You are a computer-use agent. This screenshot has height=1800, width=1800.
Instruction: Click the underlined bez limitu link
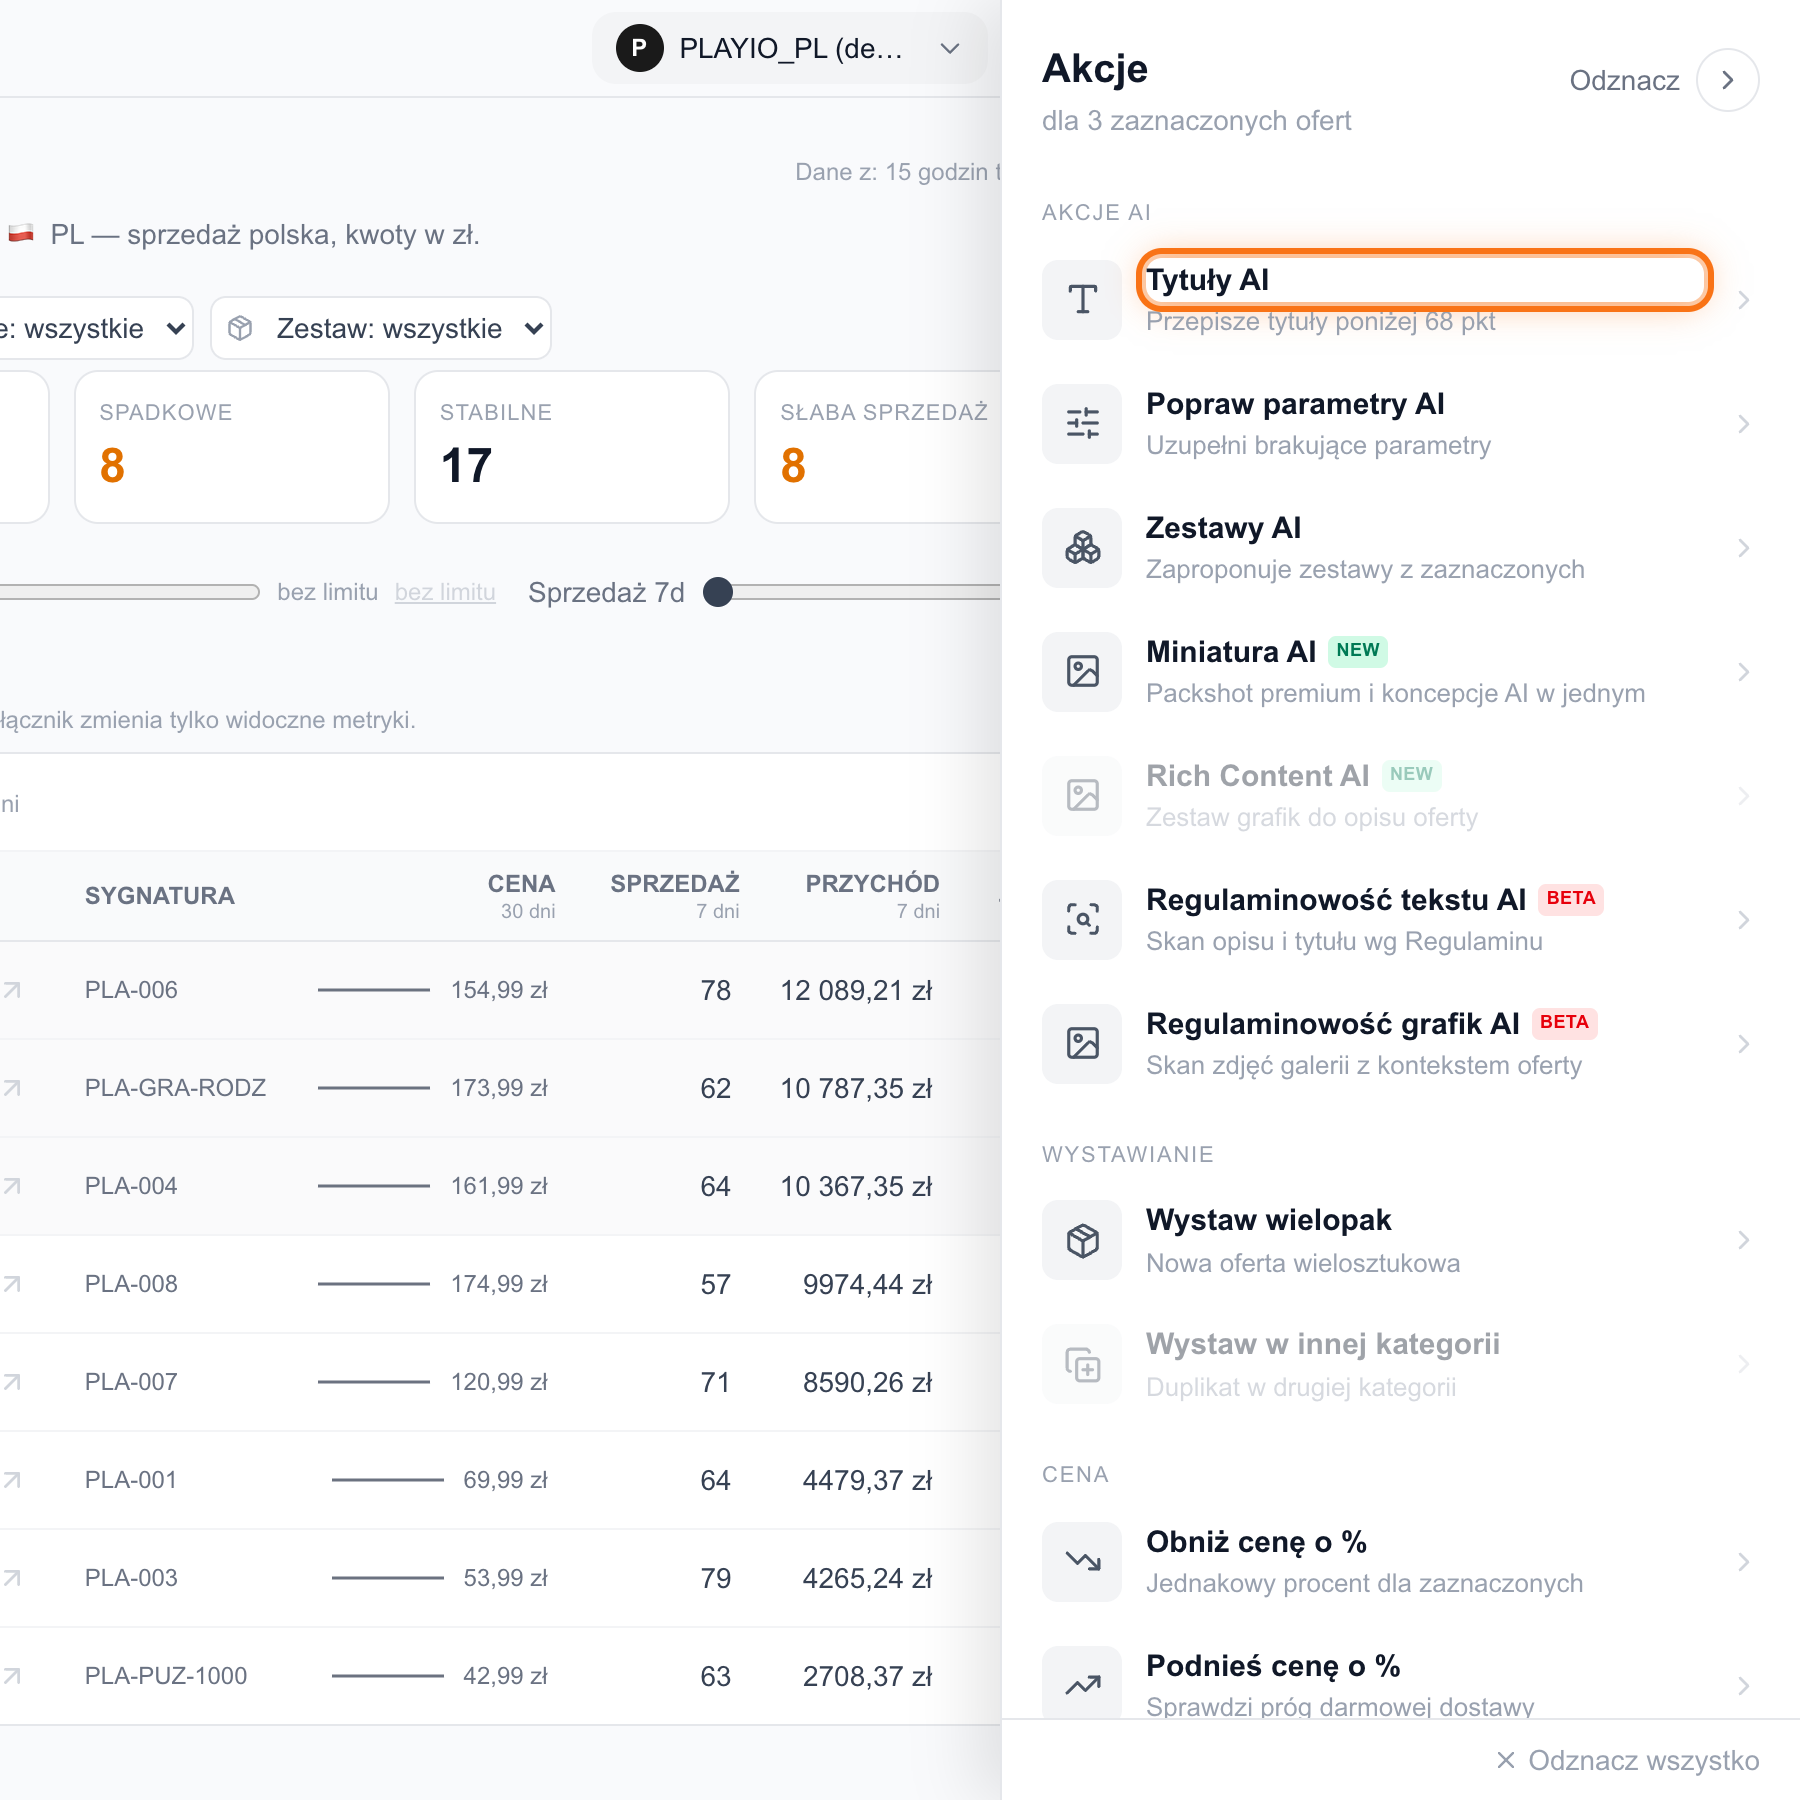pyautogui.click(x=445, y=592)
